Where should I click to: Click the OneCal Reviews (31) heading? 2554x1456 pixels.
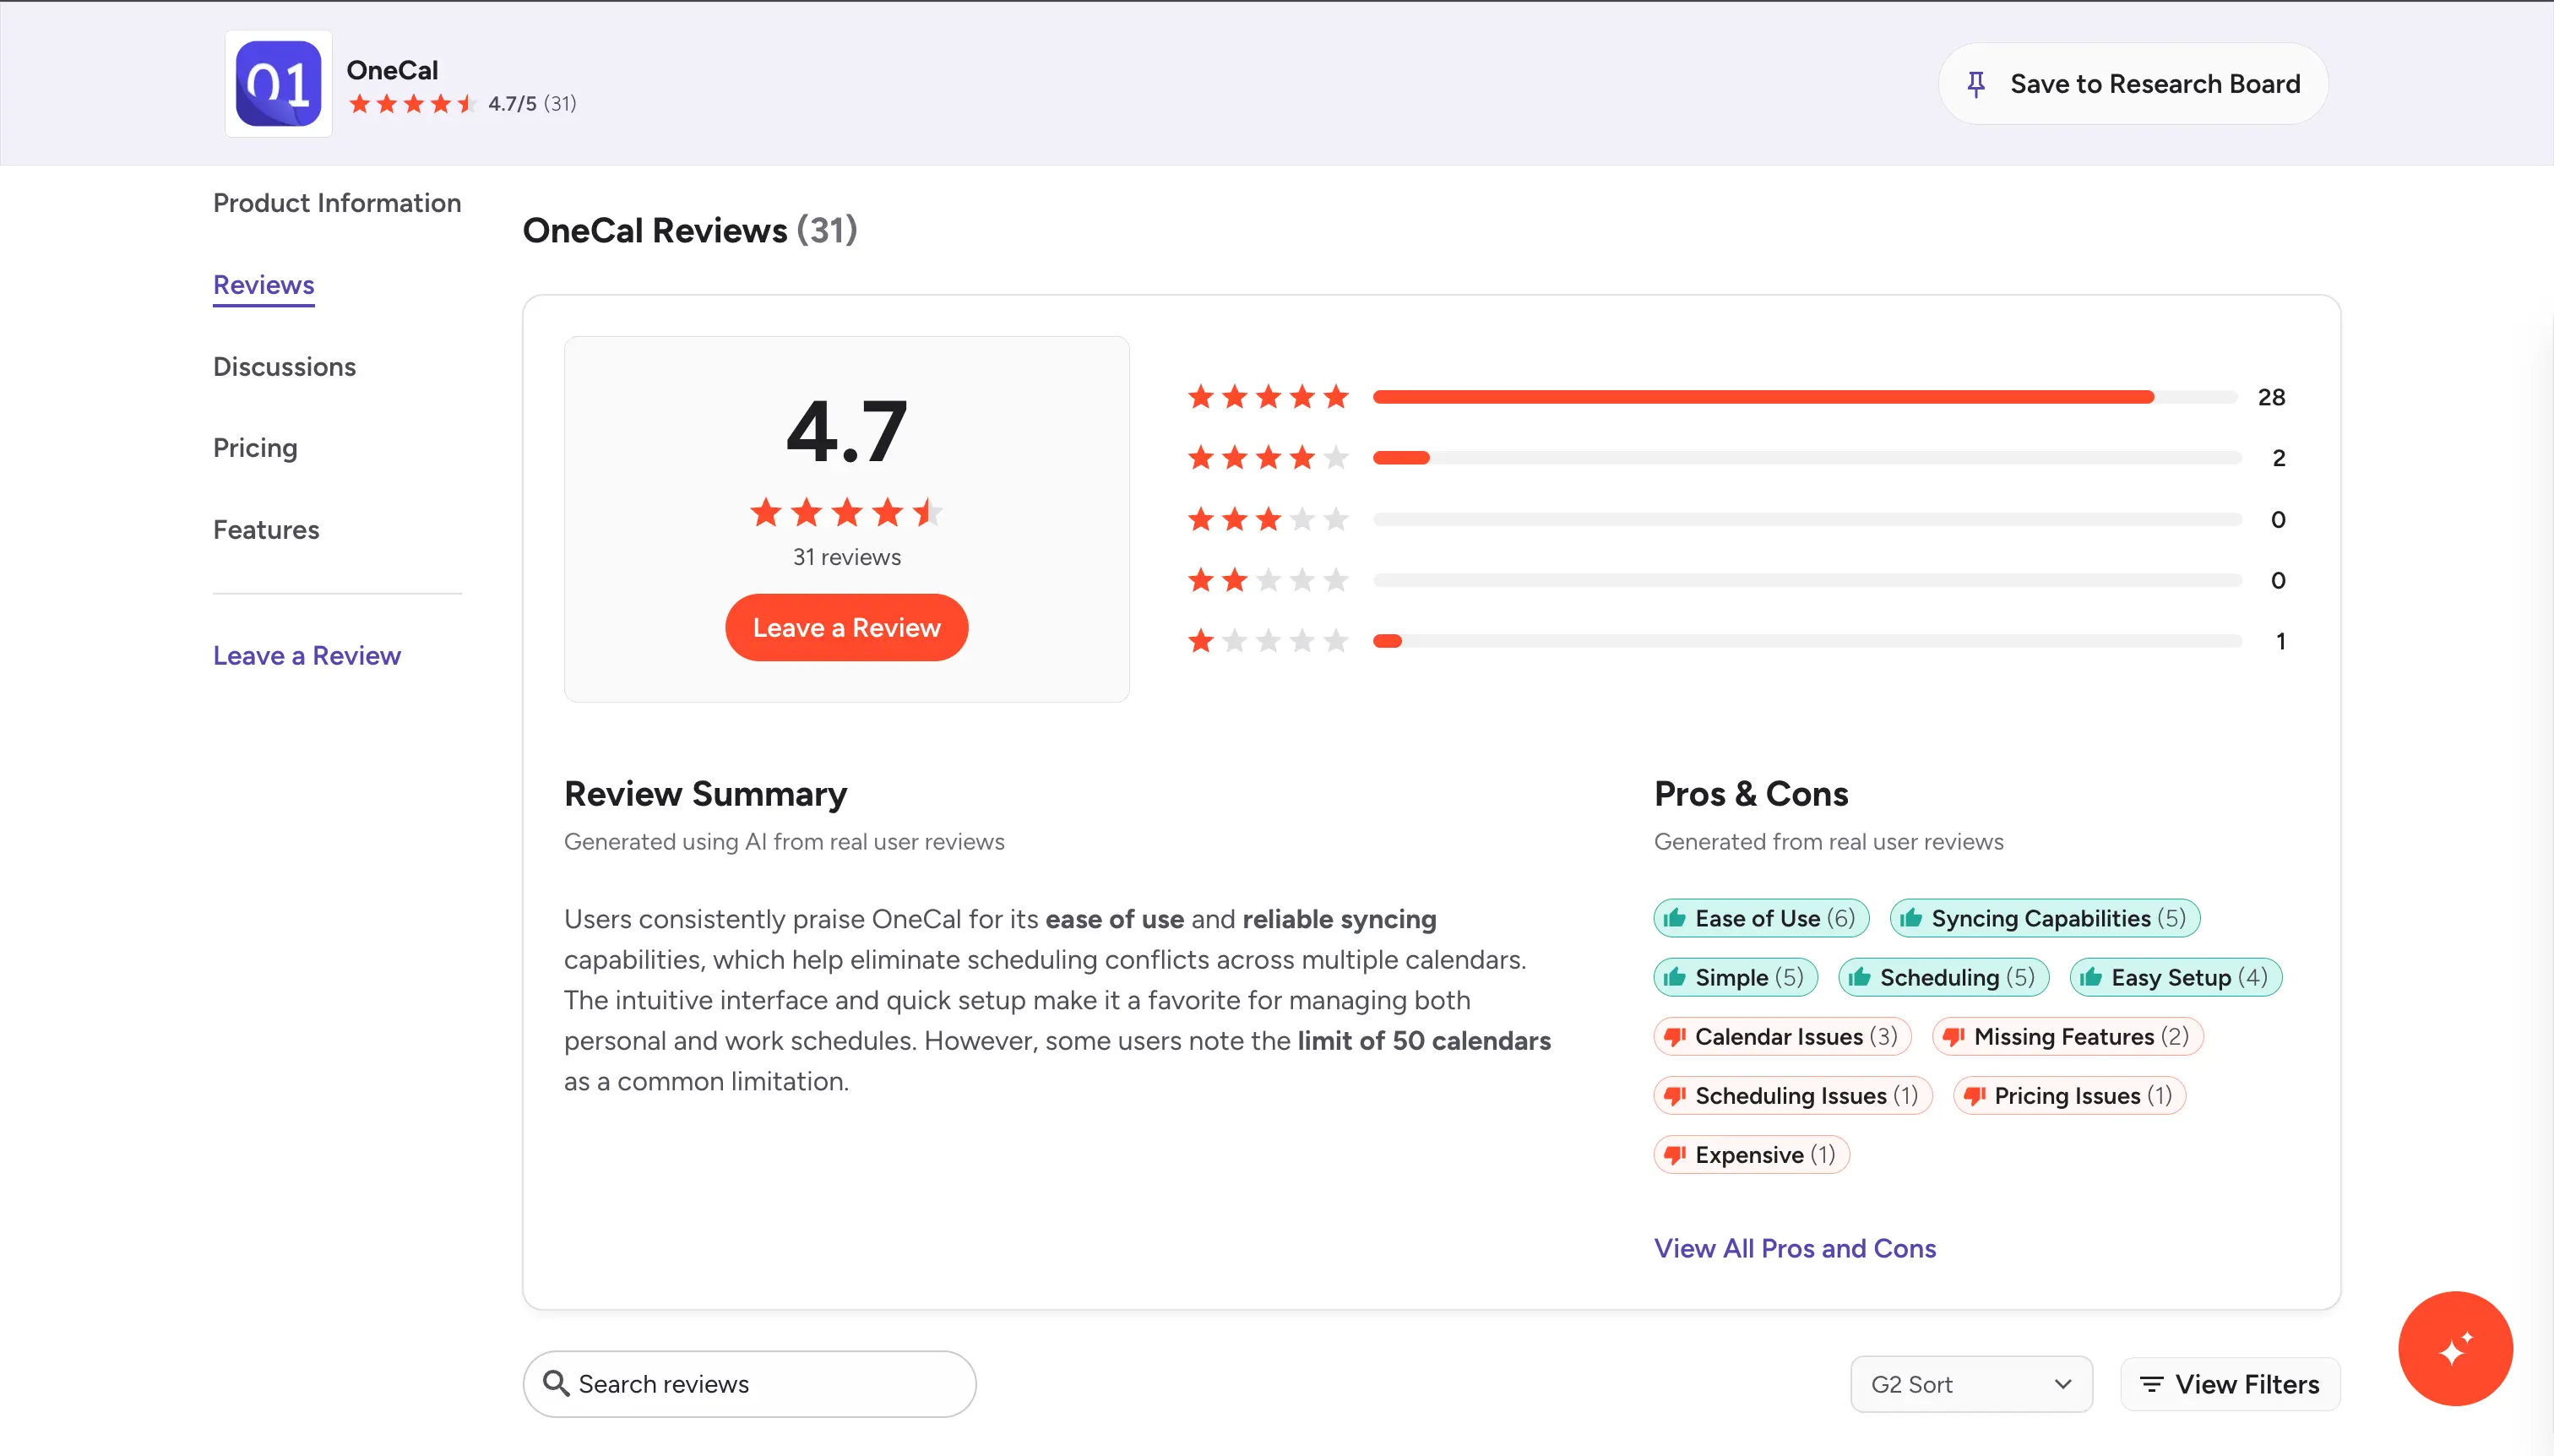pos(690,231)
